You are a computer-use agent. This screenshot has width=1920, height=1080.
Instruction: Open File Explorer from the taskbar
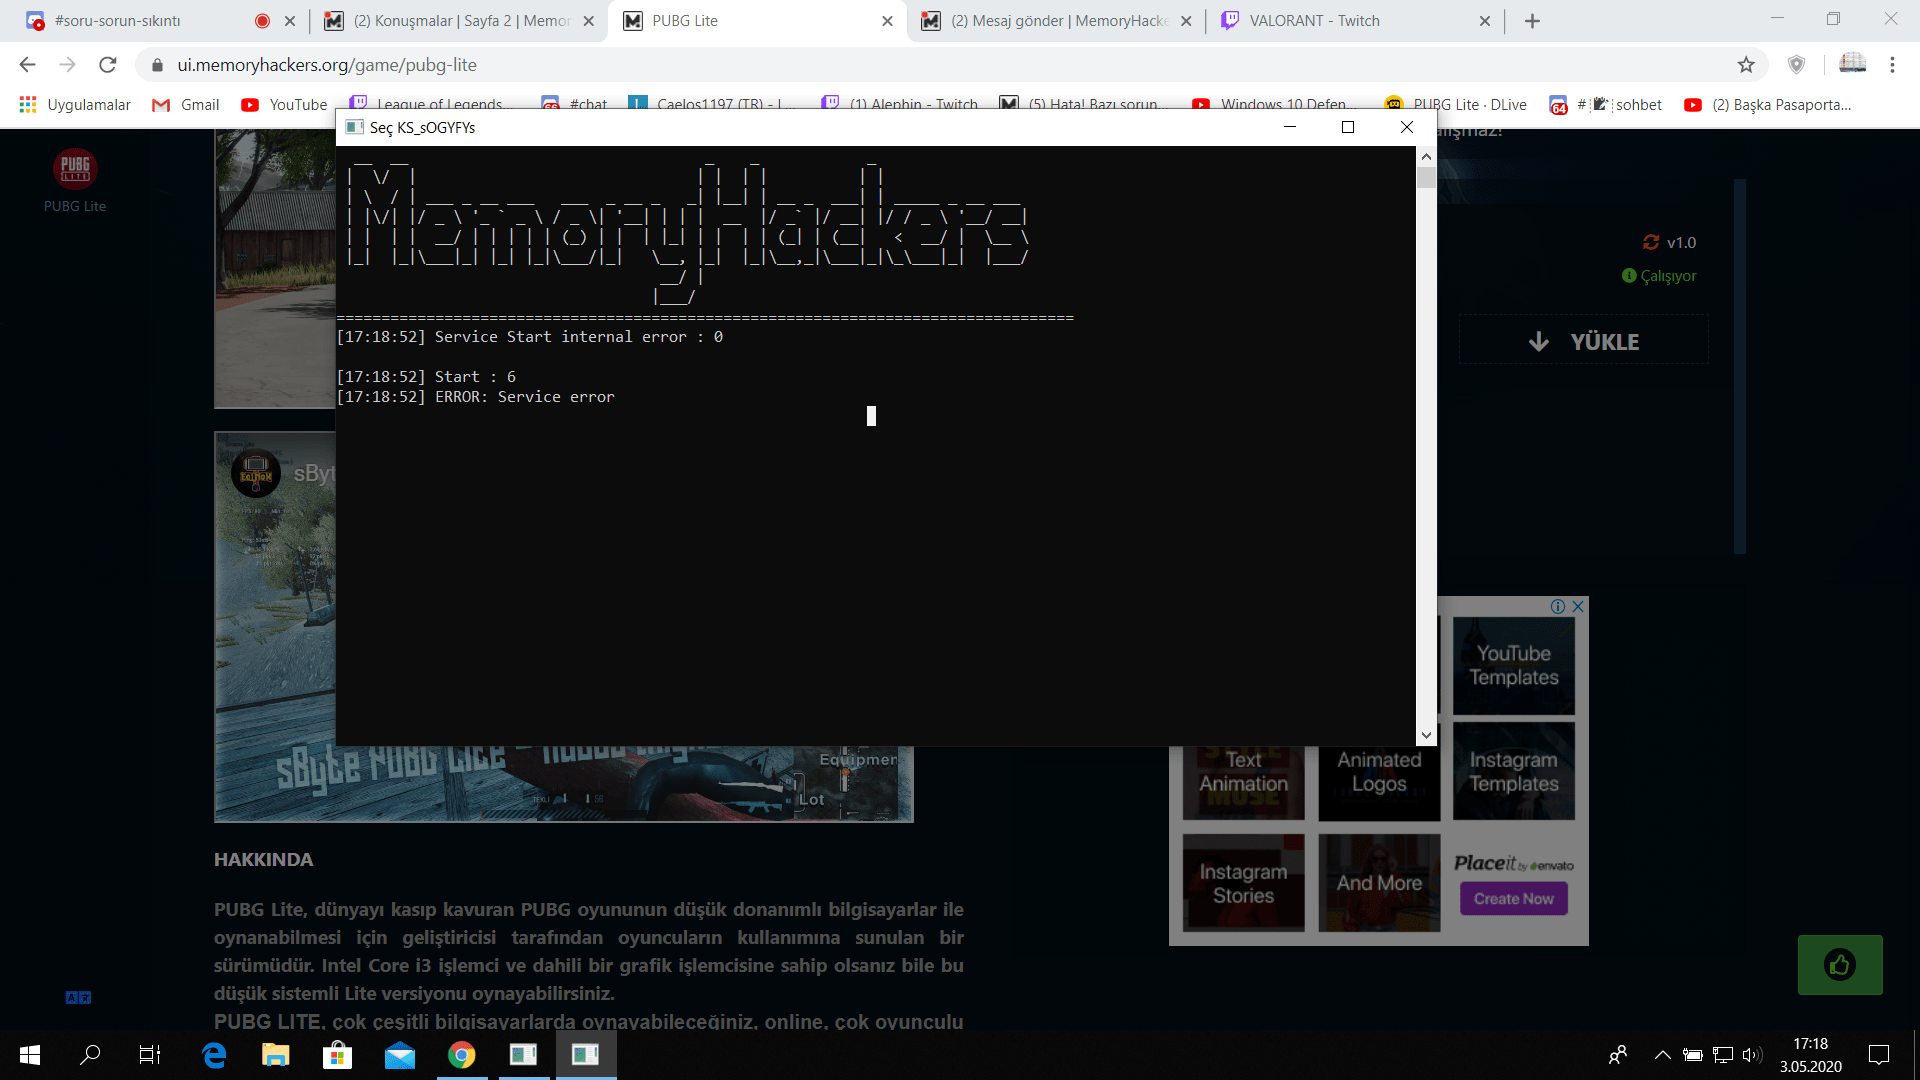[x=275, y=1055]
